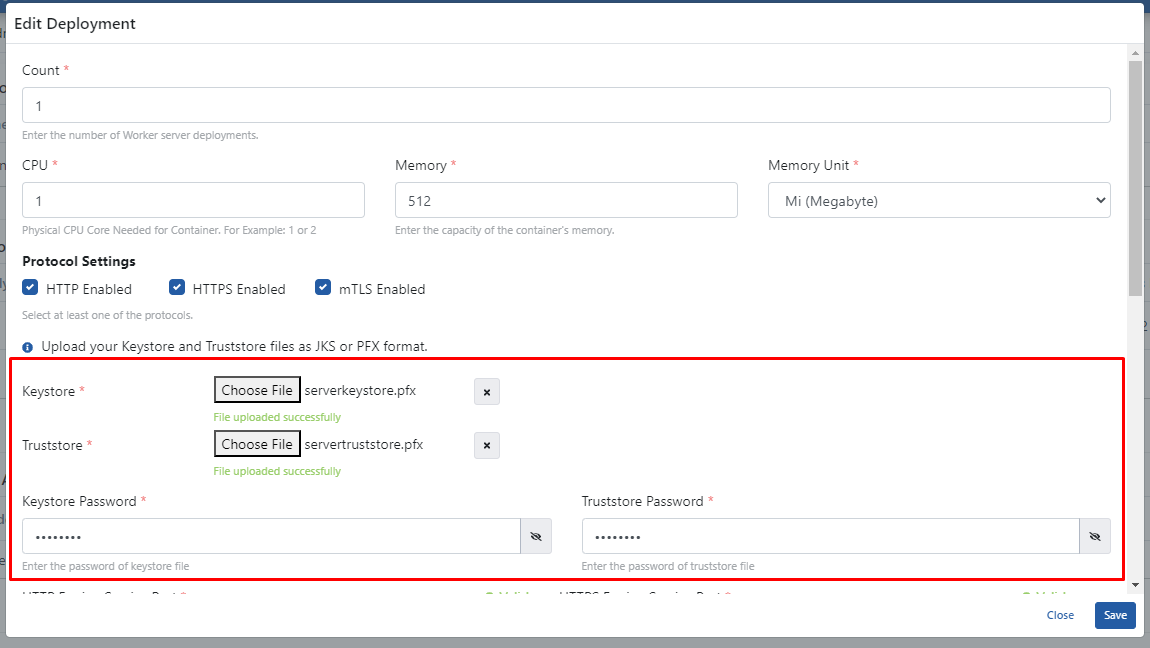Remove the servertruststore.pfx uploaded file
Image resolution: width=1150 pixels, height=648 pixels.
coord(486,446)
